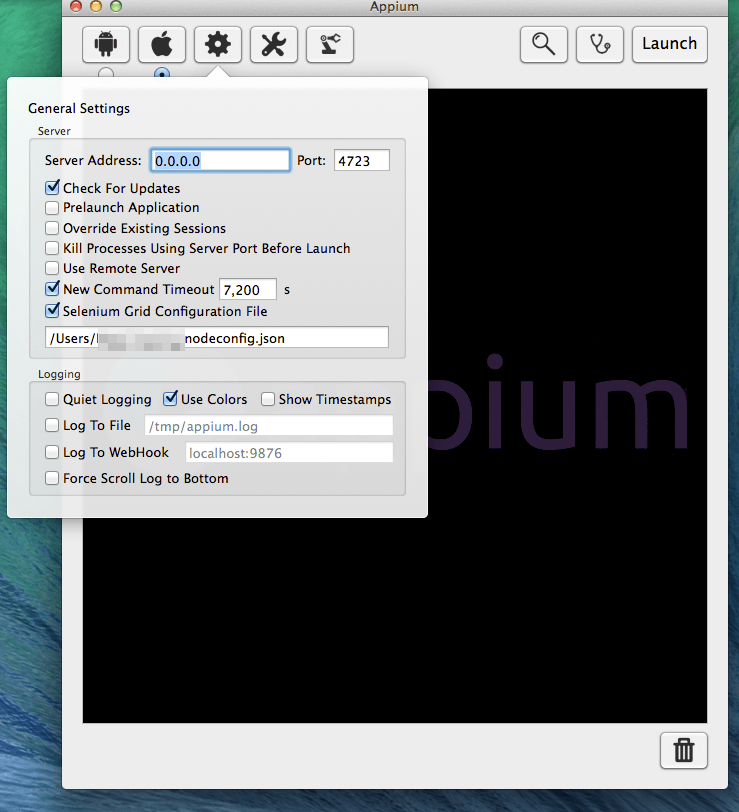Disable New Command Timeout checkbox
This screenshot has height=812, width=739.
[52, 288]
